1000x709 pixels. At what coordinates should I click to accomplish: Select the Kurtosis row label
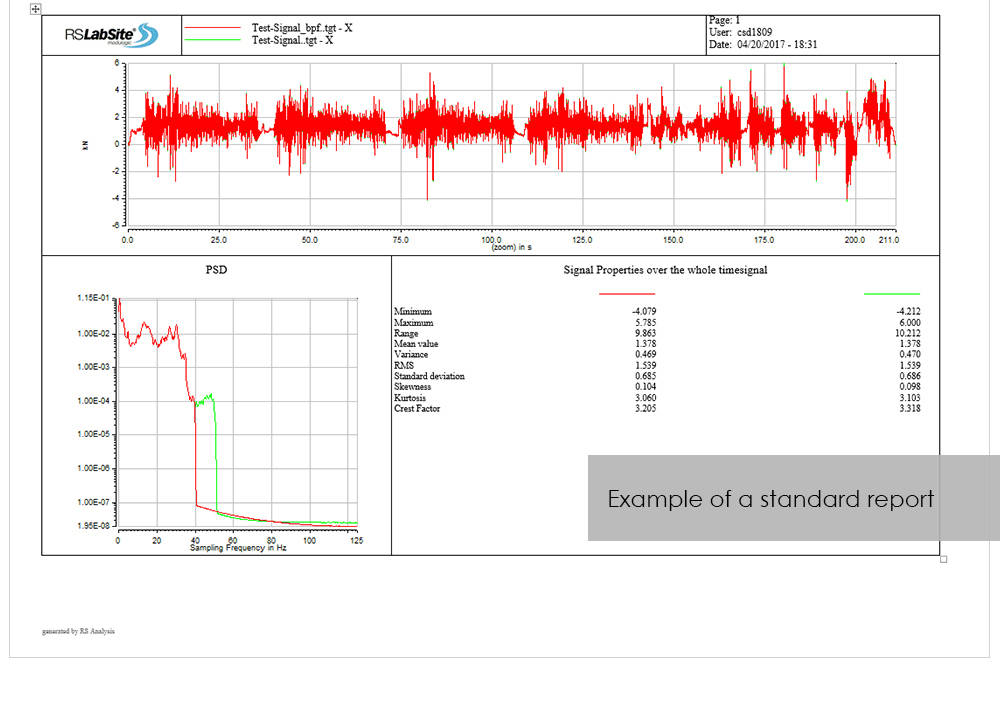414,398
